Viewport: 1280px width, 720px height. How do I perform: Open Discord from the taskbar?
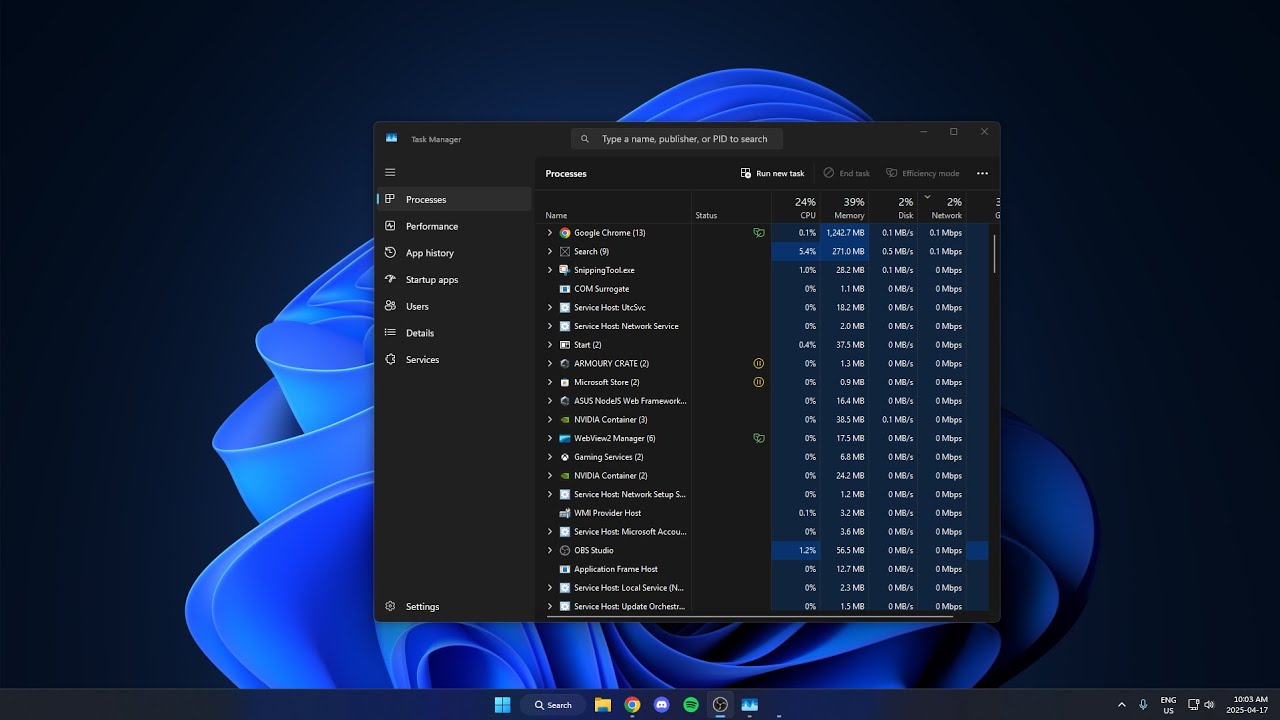661,705
